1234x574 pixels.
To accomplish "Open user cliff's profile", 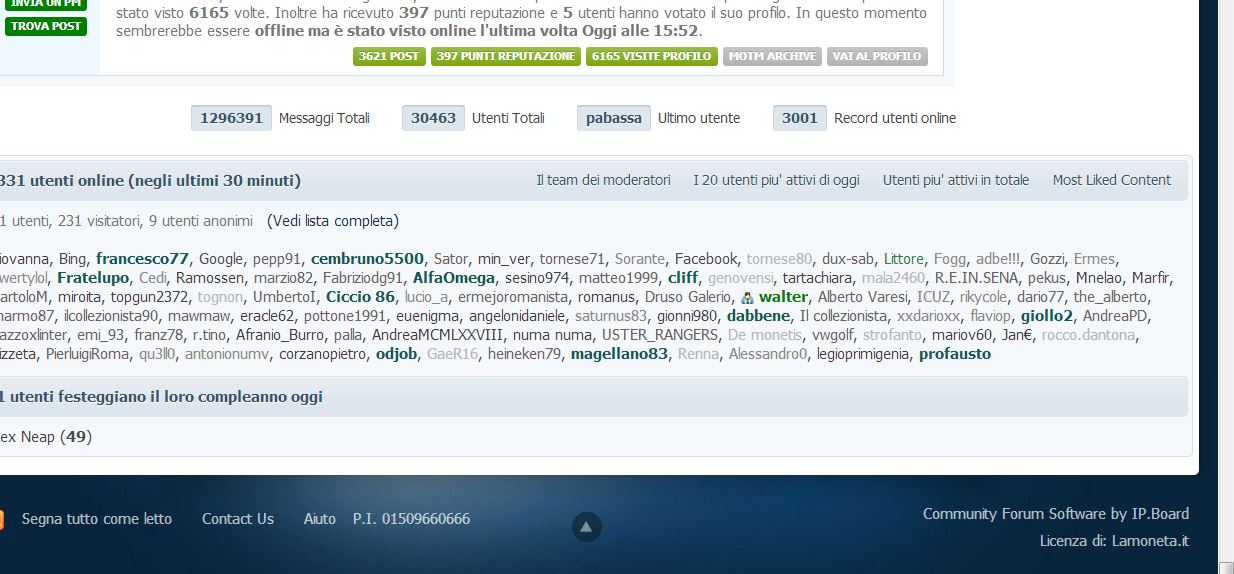I will [x=683, y=278].
